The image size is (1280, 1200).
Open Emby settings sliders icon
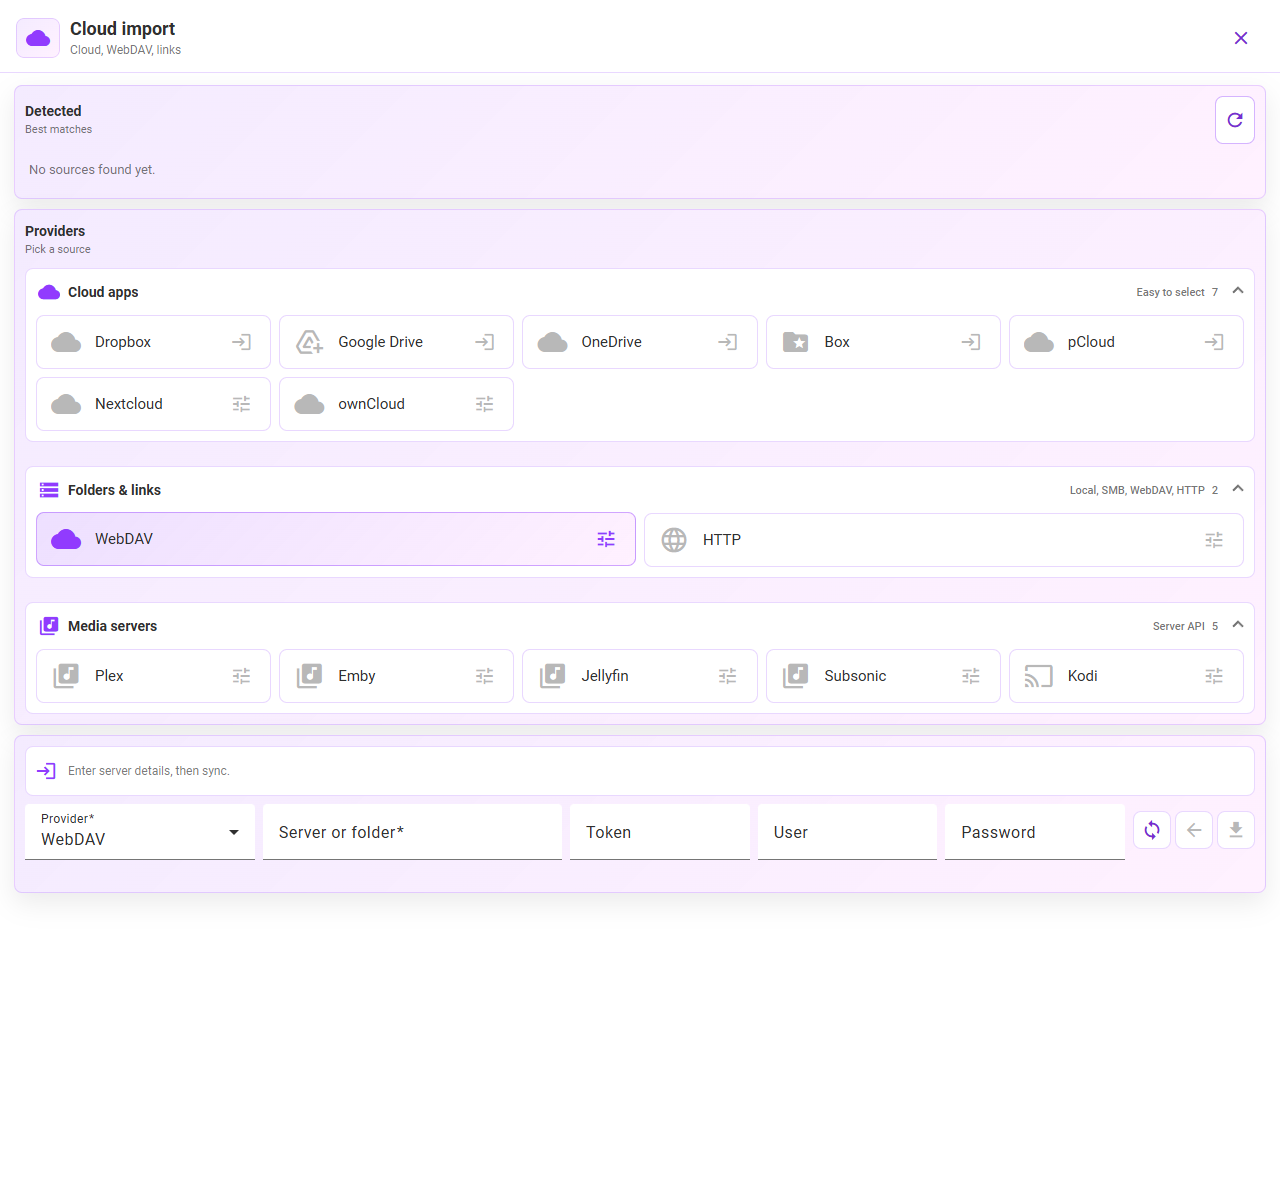pos(484,676)
